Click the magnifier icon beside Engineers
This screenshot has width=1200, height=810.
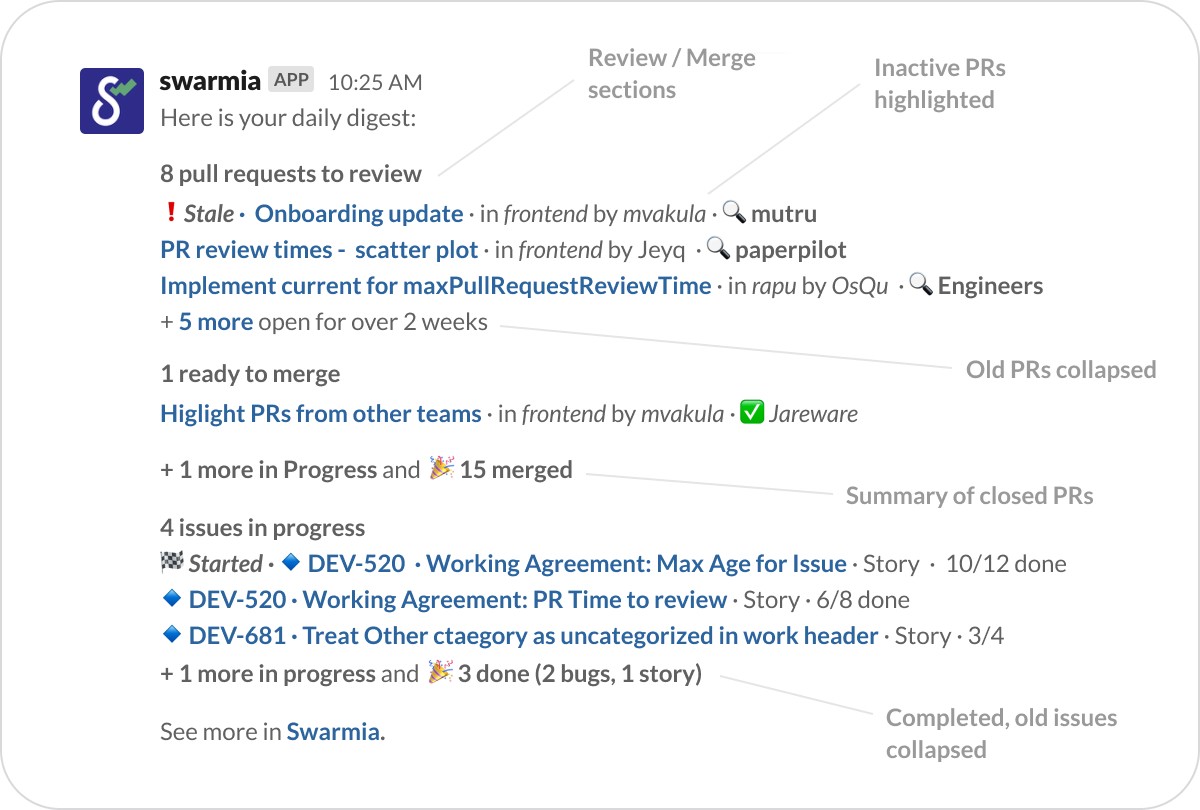tap(921, 286)
